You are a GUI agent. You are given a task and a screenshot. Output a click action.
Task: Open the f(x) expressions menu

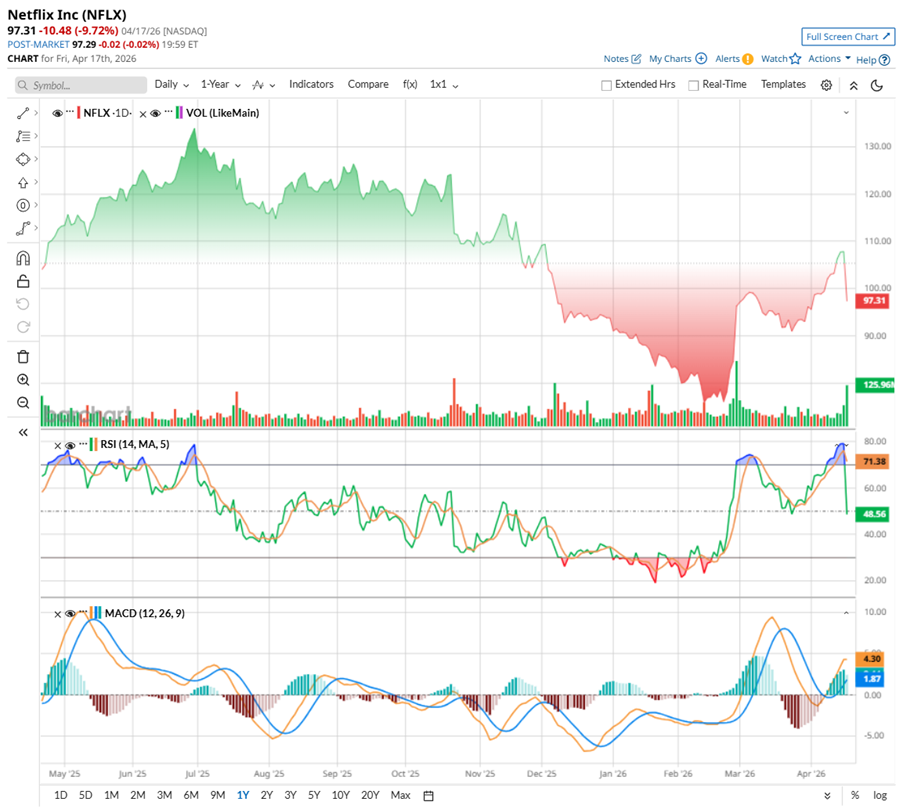(410, 85)
